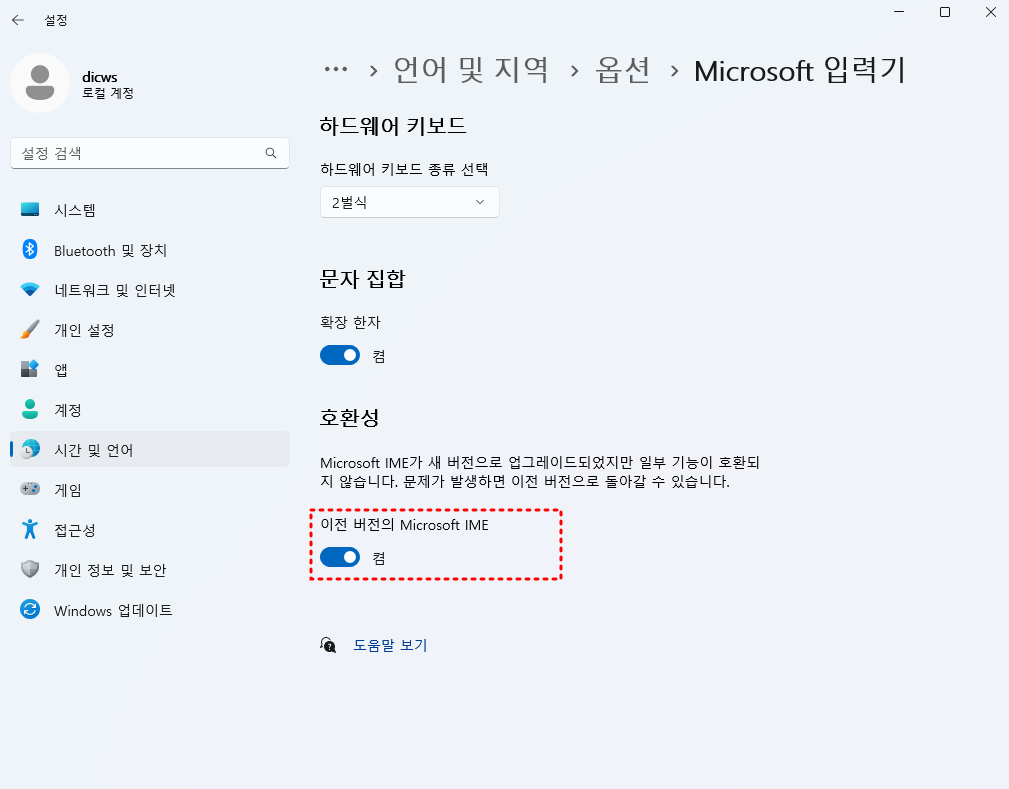Expand the breadcrumb ellipsis menu
The width and height of the screenshot is (1009, 789).
click(x=336, y=69)
